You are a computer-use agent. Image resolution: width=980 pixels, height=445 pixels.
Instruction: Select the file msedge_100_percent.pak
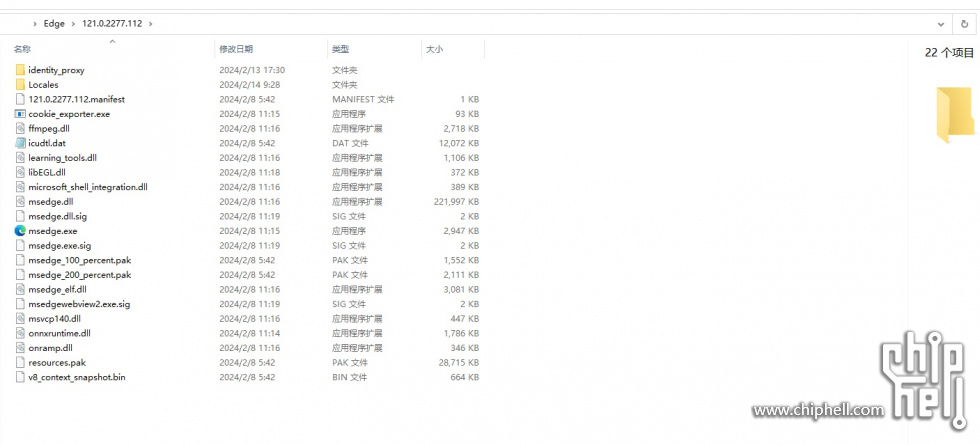point(79,260)
